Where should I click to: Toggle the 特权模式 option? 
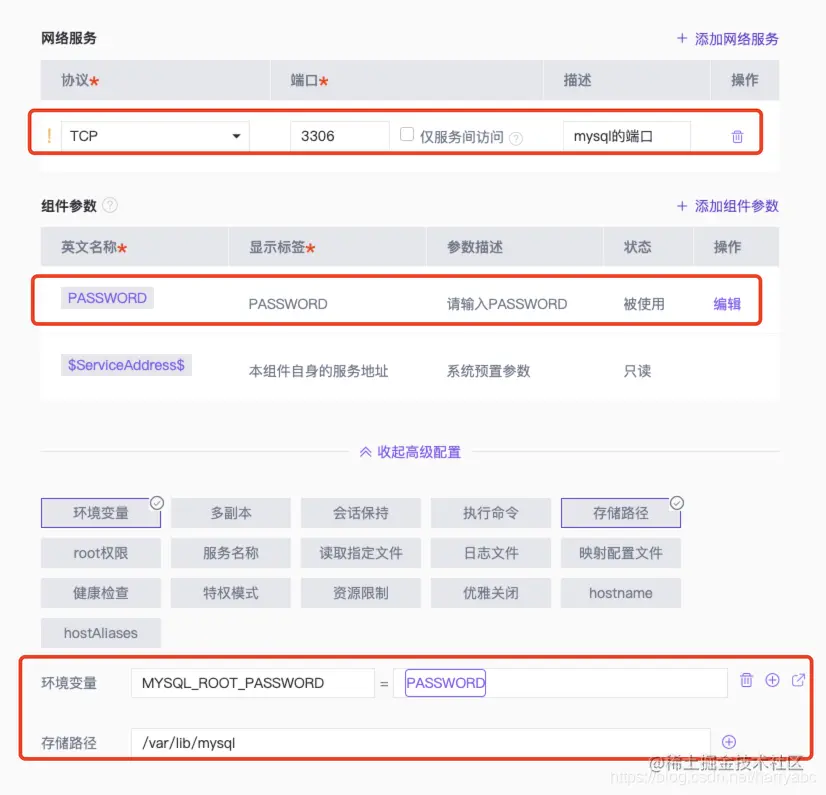point(230,592)
